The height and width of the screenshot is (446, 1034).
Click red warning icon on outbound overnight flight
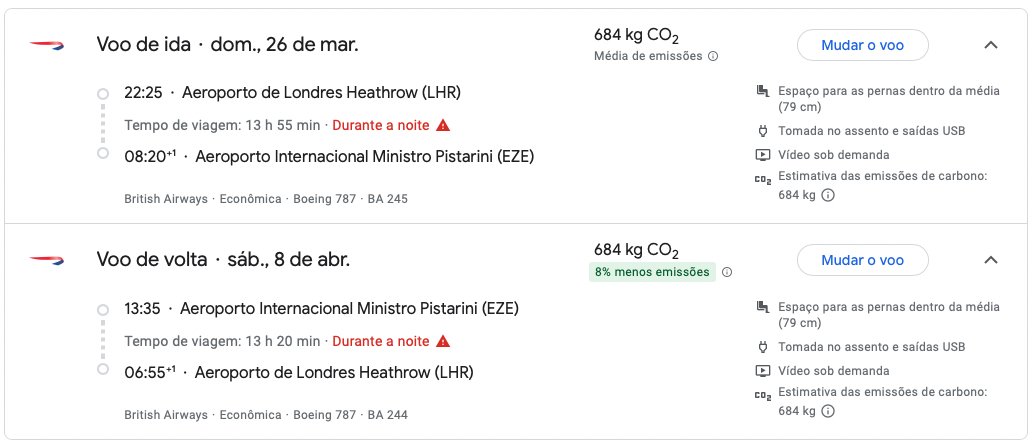coord(443,125)
